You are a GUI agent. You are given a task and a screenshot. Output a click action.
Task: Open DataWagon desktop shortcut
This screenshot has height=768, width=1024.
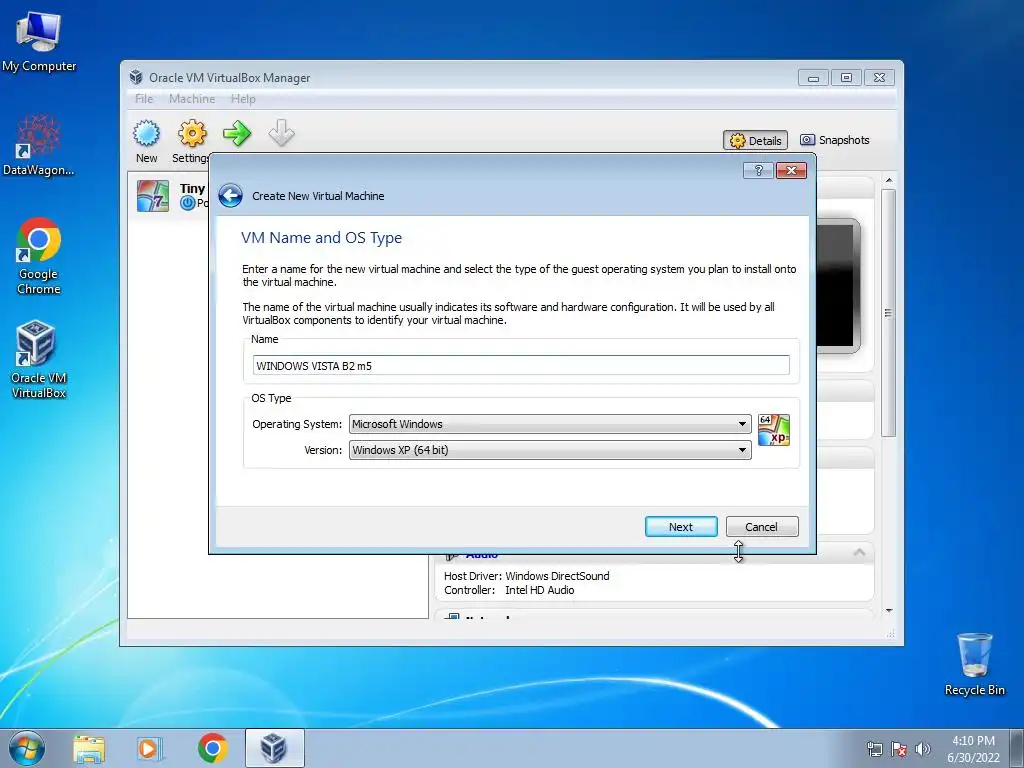coord(39,145)
